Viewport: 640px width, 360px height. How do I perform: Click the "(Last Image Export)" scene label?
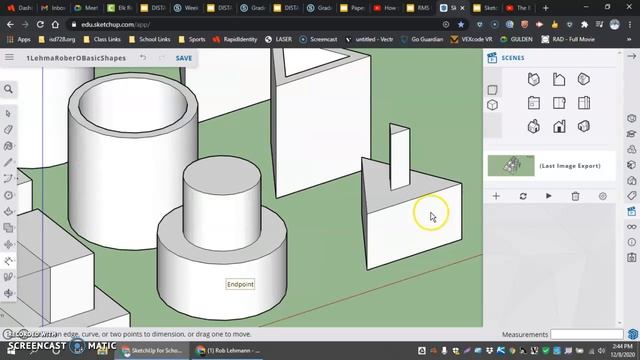[x=570, y=166]
